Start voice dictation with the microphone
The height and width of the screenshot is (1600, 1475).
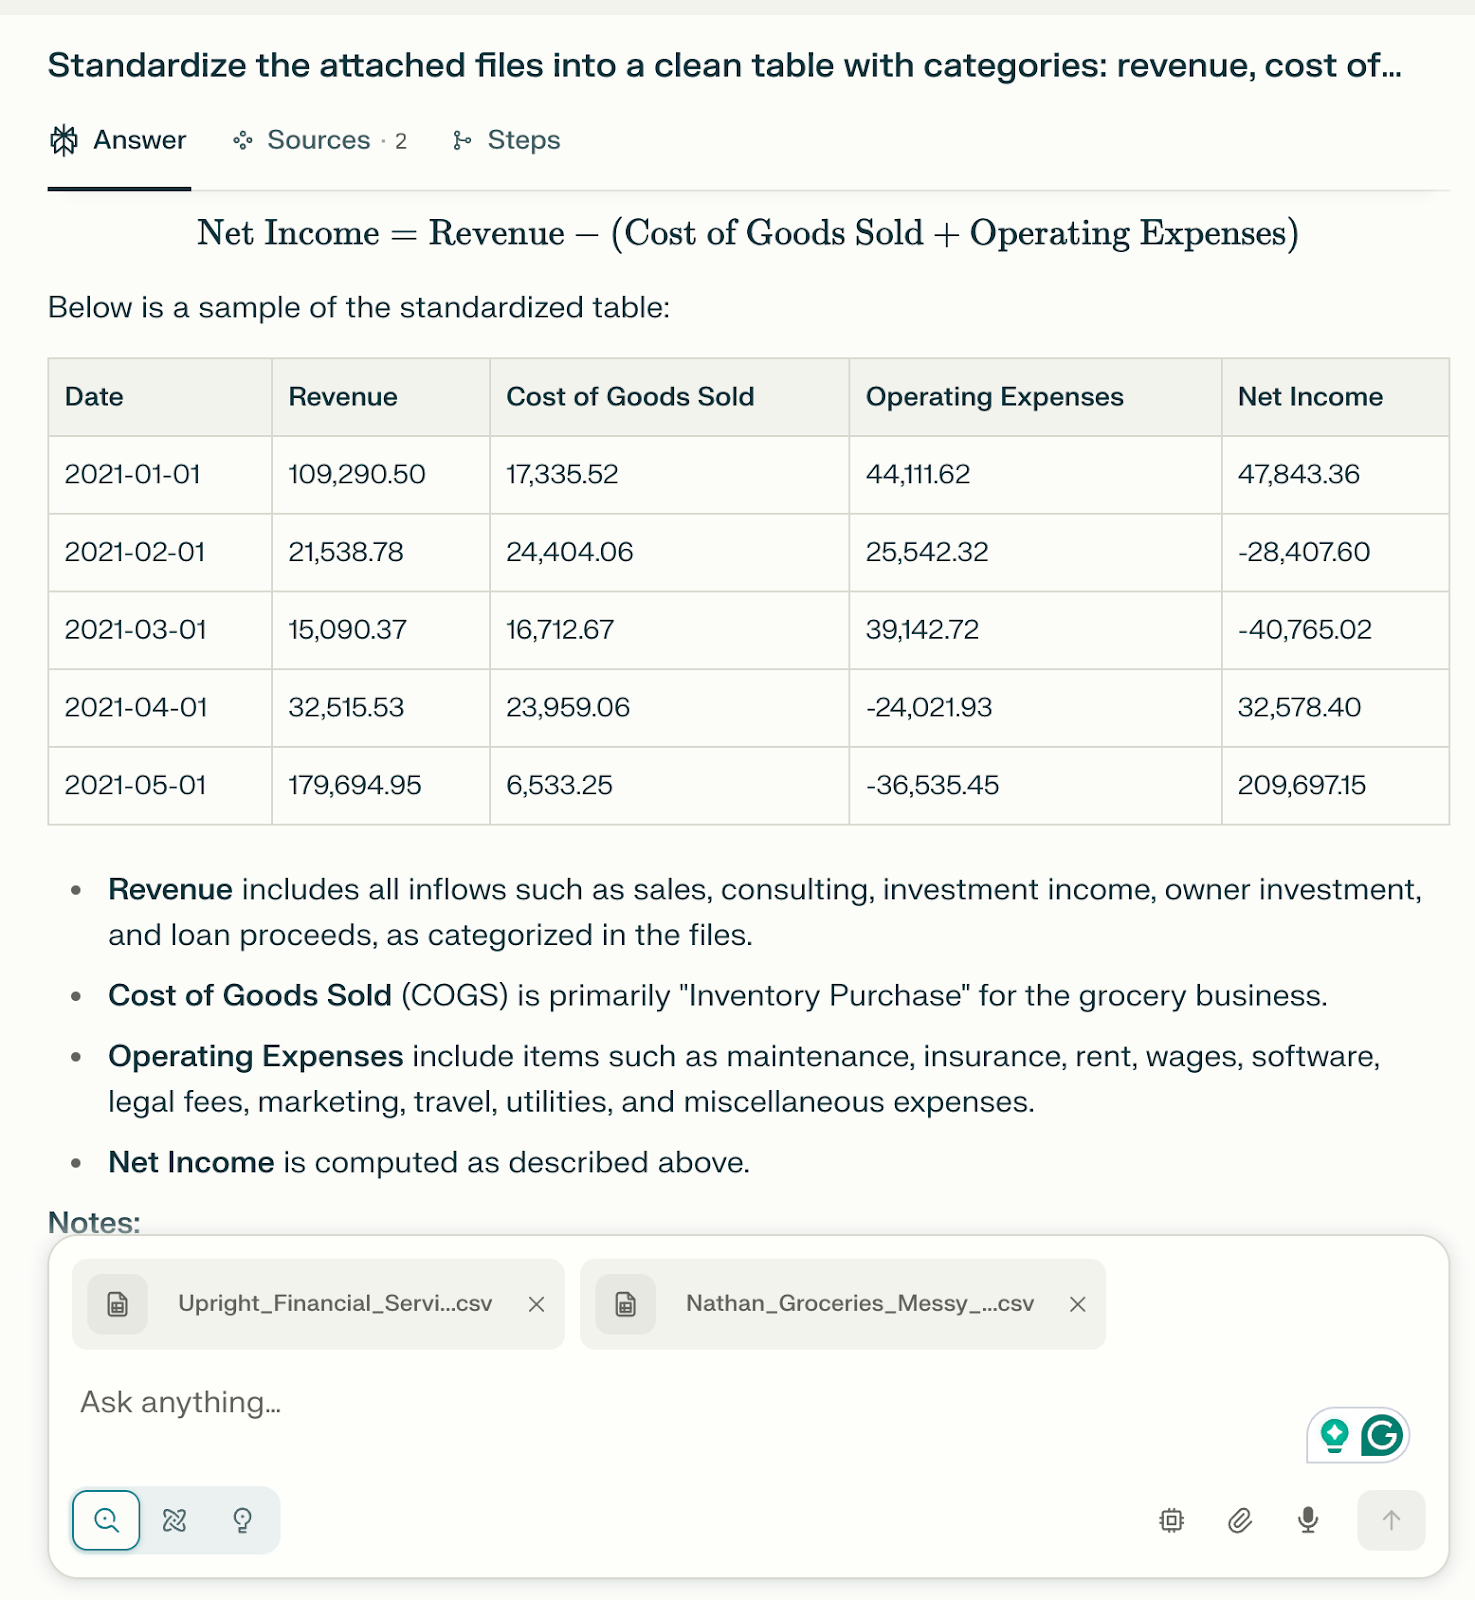click(1308, 1521)
